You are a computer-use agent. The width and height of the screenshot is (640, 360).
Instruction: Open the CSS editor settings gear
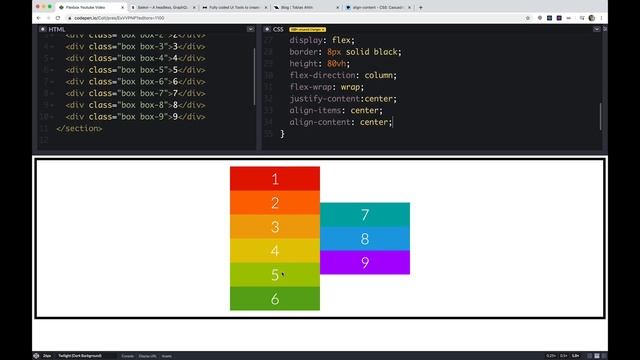267,29
